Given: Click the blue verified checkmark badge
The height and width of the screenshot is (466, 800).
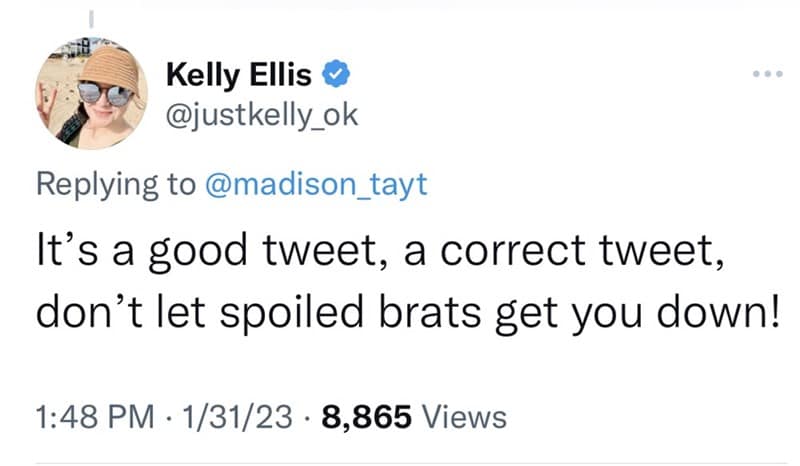Looking at the screenshot, I should 337,74.
